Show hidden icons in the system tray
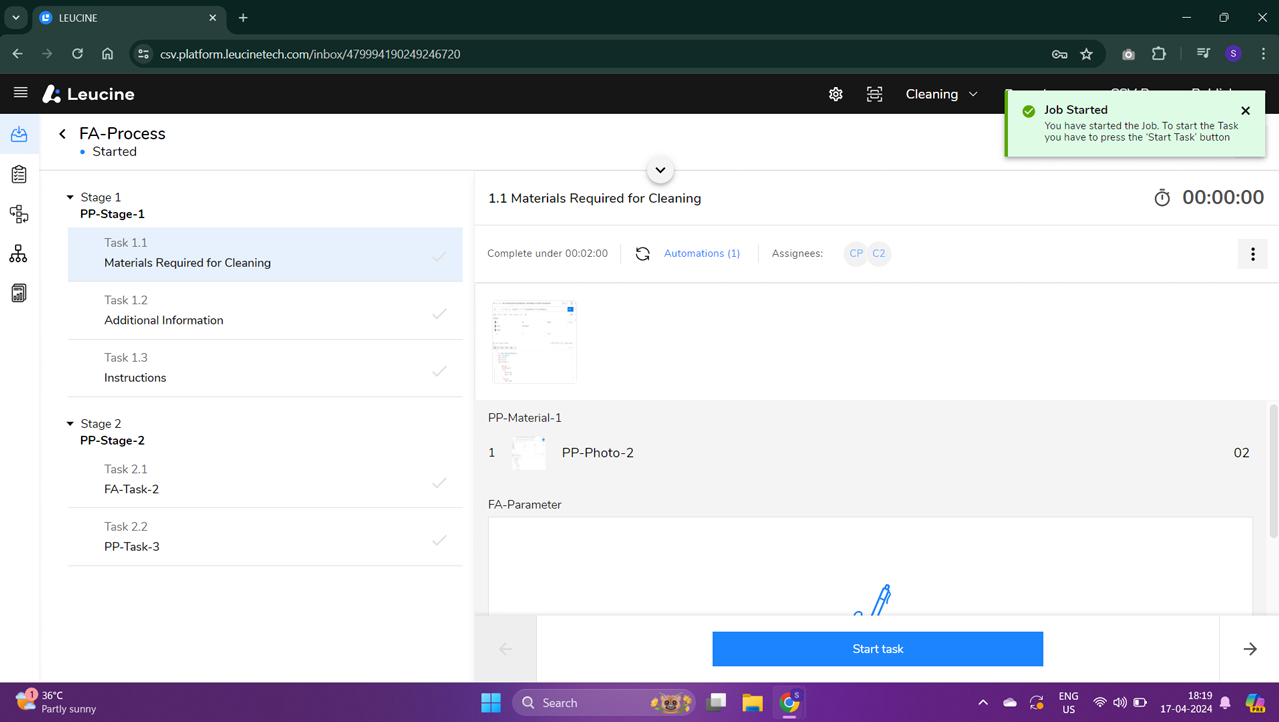The width and height of the screenshot is (1279, 722). 983,703
